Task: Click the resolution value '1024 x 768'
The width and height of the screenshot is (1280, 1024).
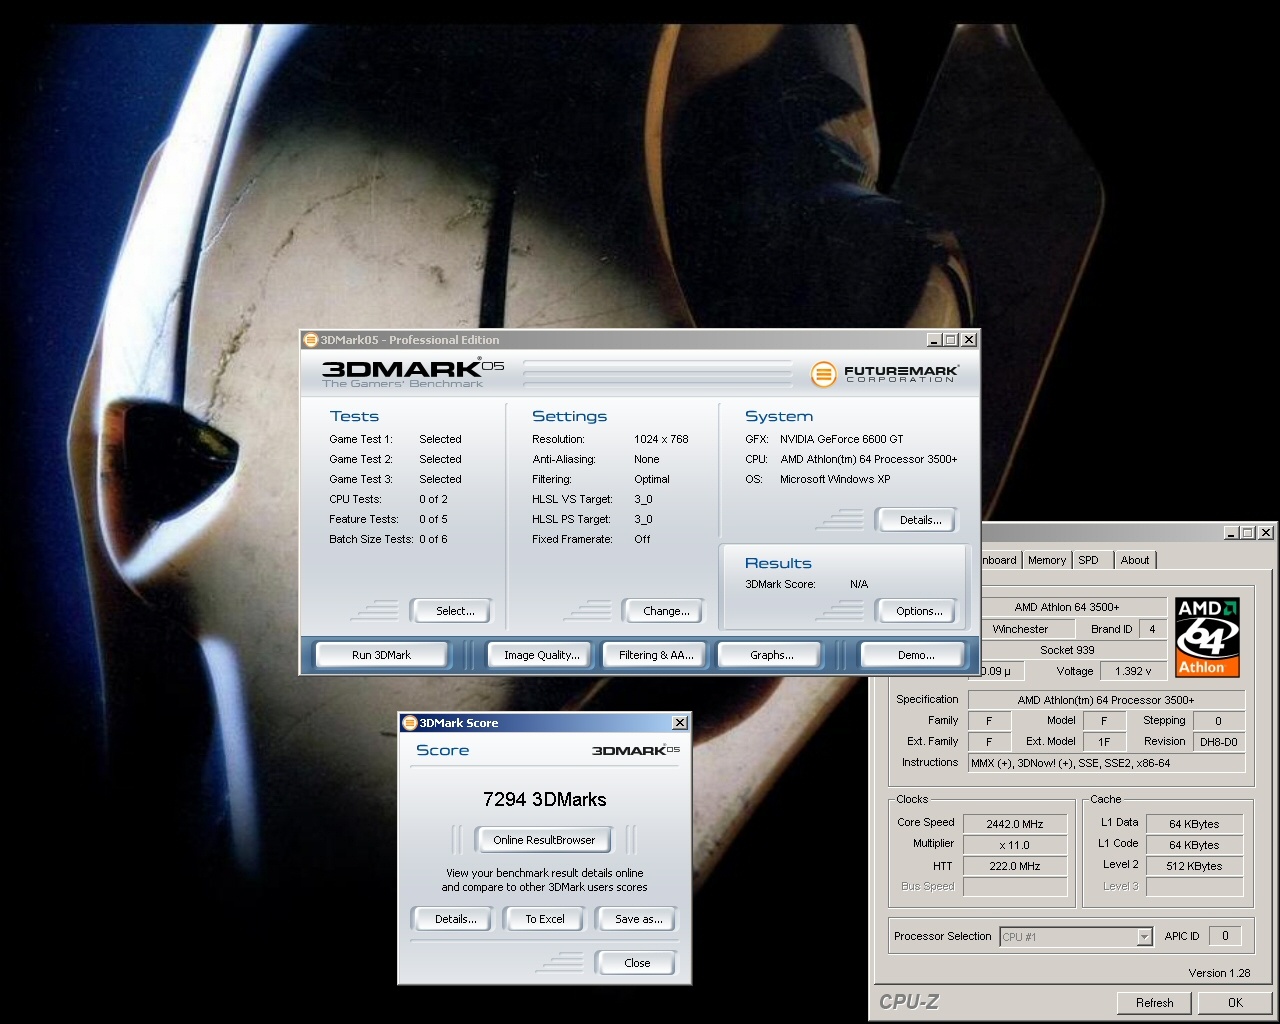Action: [661, 439]
